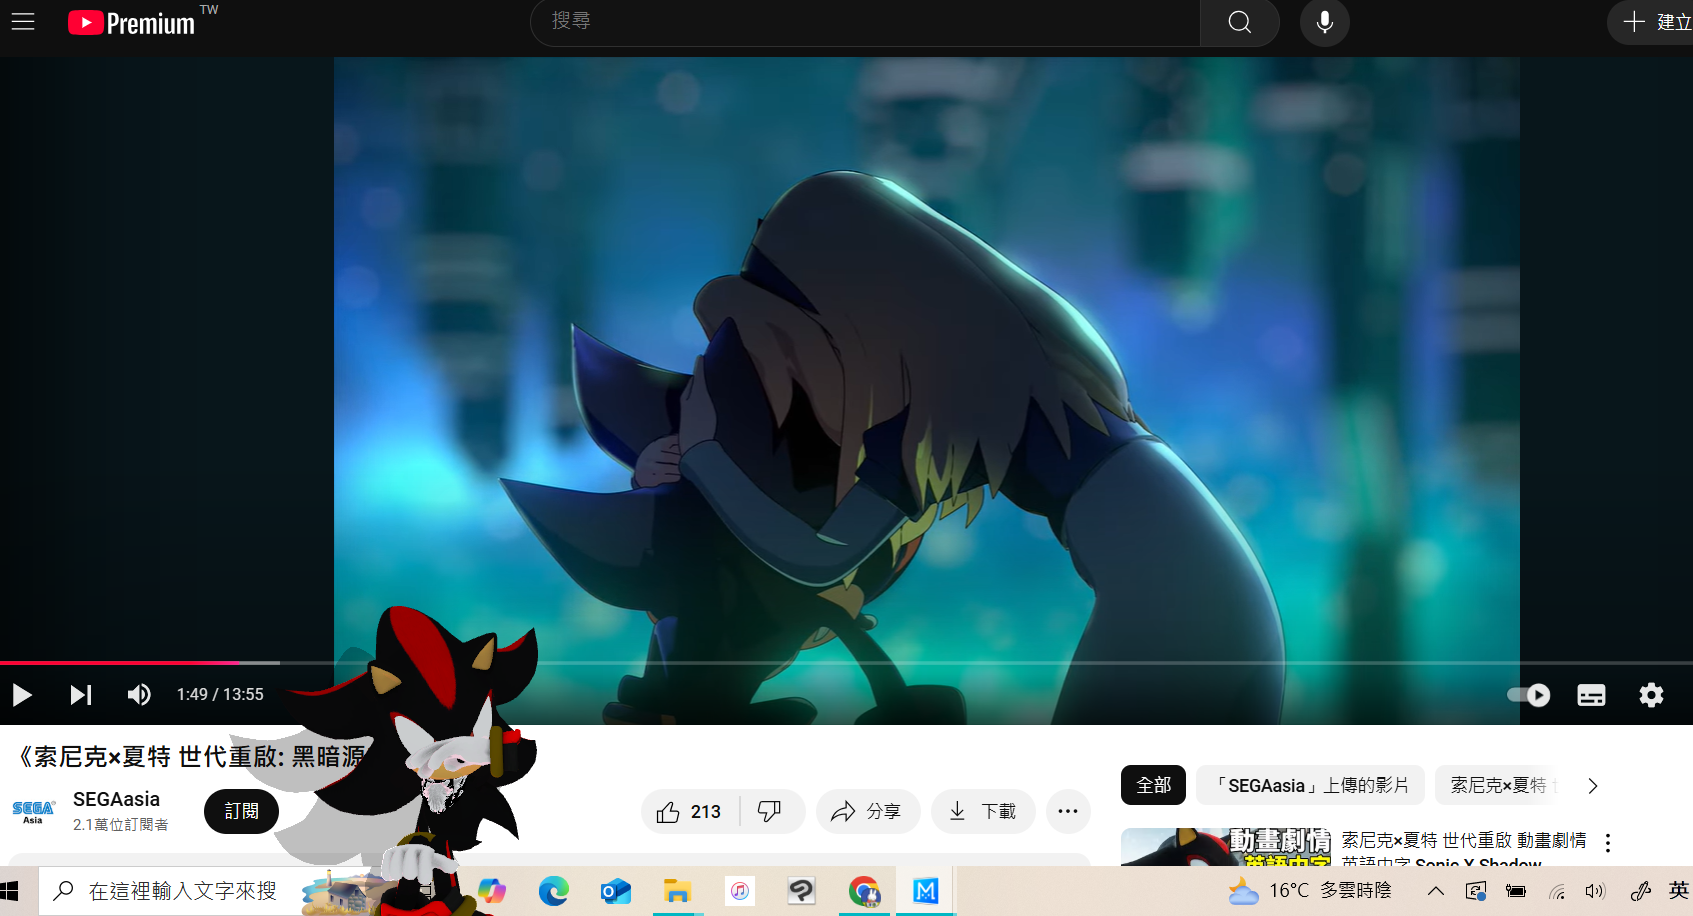
Task: Open iTunes music app in taskbar
Action: click(739, 891)
